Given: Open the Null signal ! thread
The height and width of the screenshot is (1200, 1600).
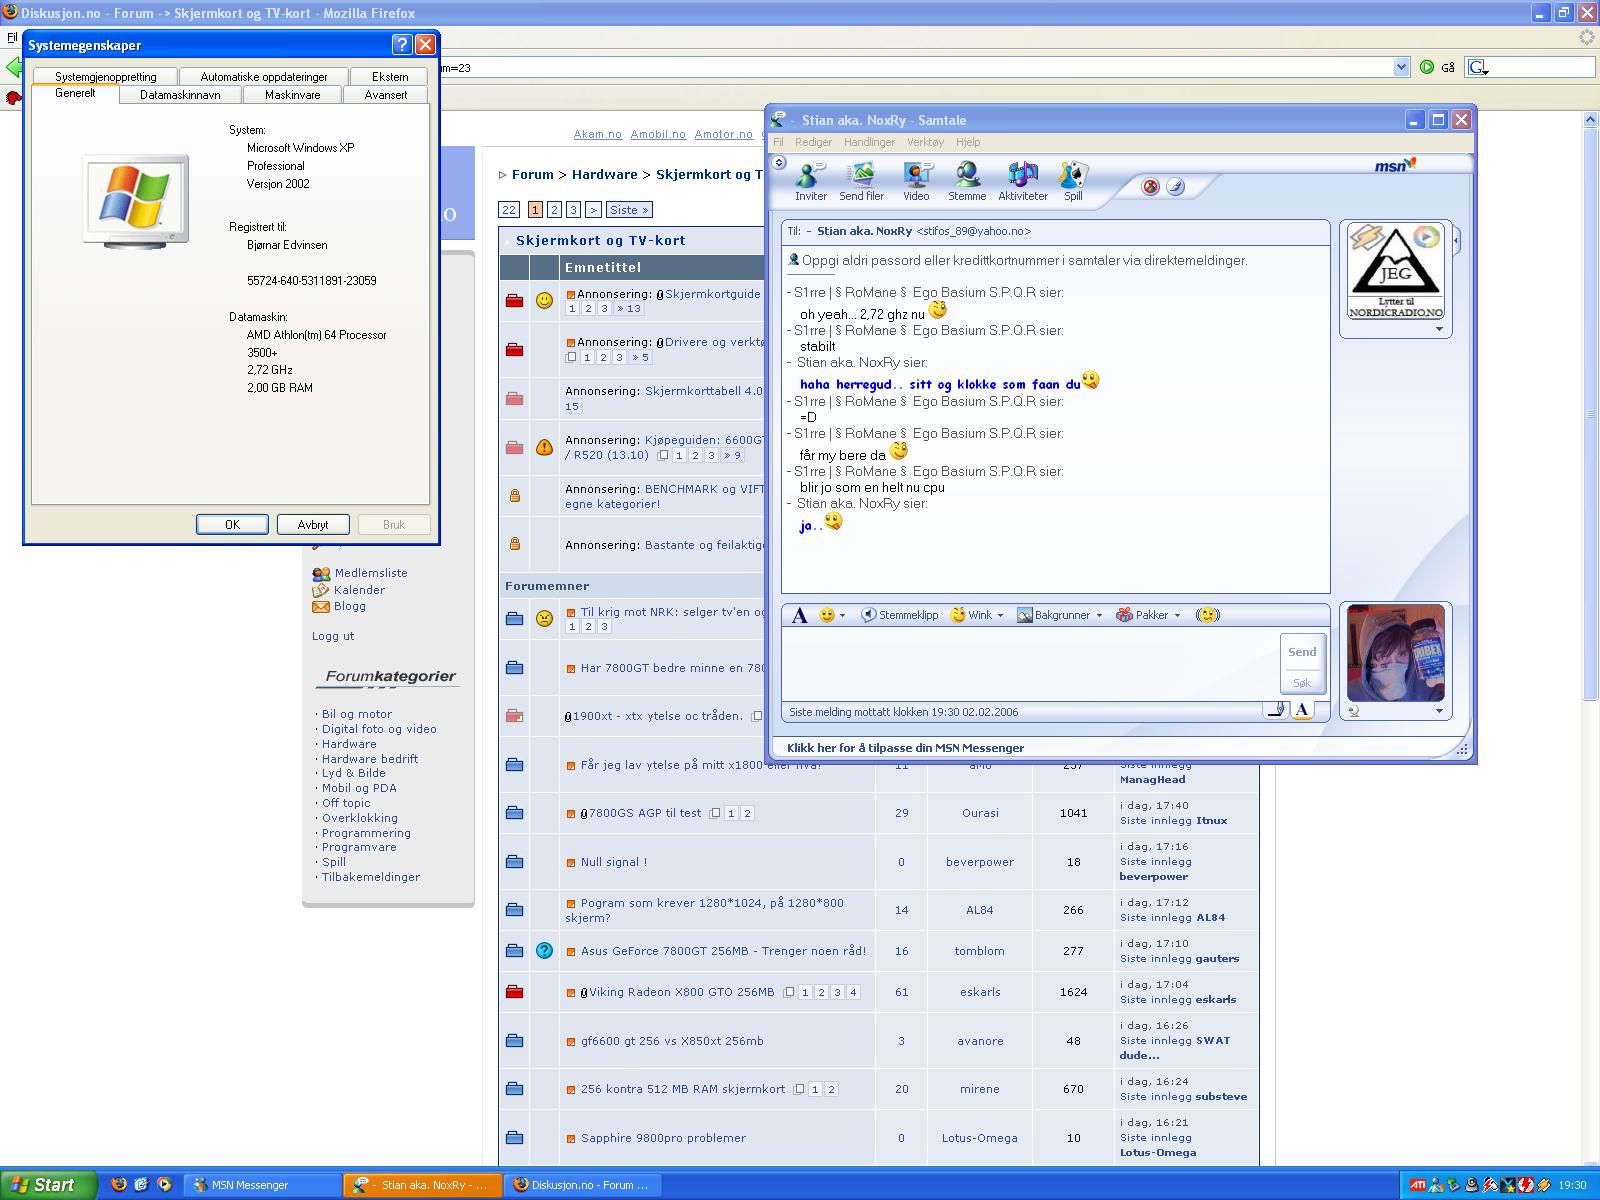Looking at the screenshot, I should (x=614, y=862).
